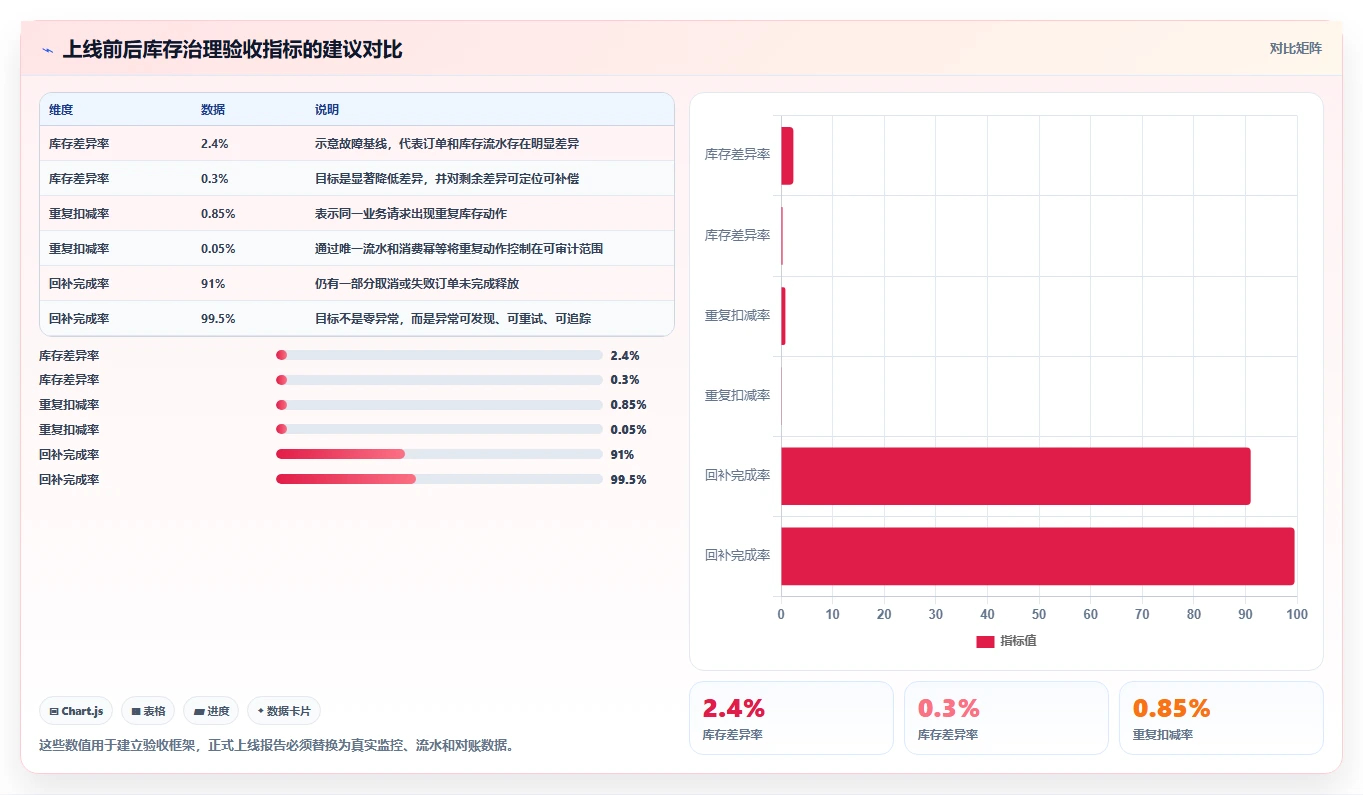Viewport: 1363px width, 795px height.
Task: Click the 91% cell in the table
Action: [211, 284]
